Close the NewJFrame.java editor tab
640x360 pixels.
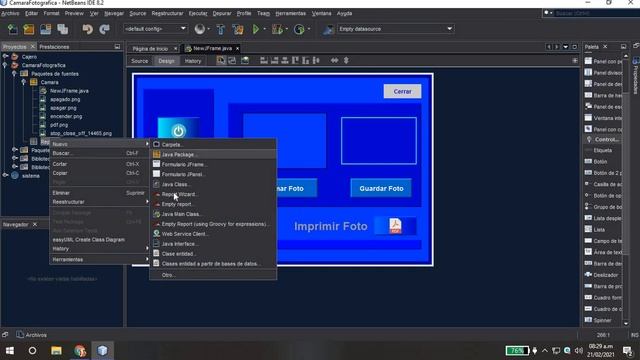click(x=237, y=48)
